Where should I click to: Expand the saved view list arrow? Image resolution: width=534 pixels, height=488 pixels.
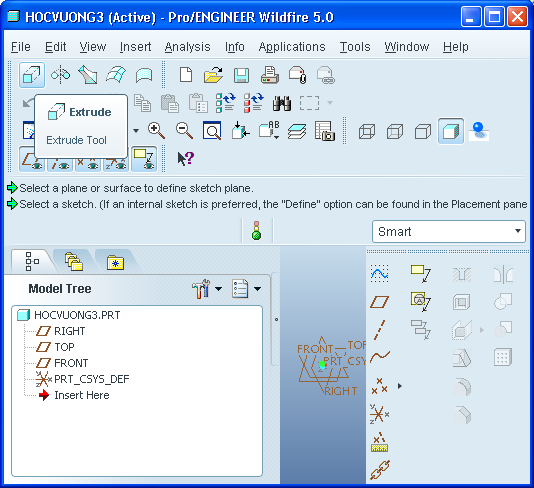(x=136, y=131)
